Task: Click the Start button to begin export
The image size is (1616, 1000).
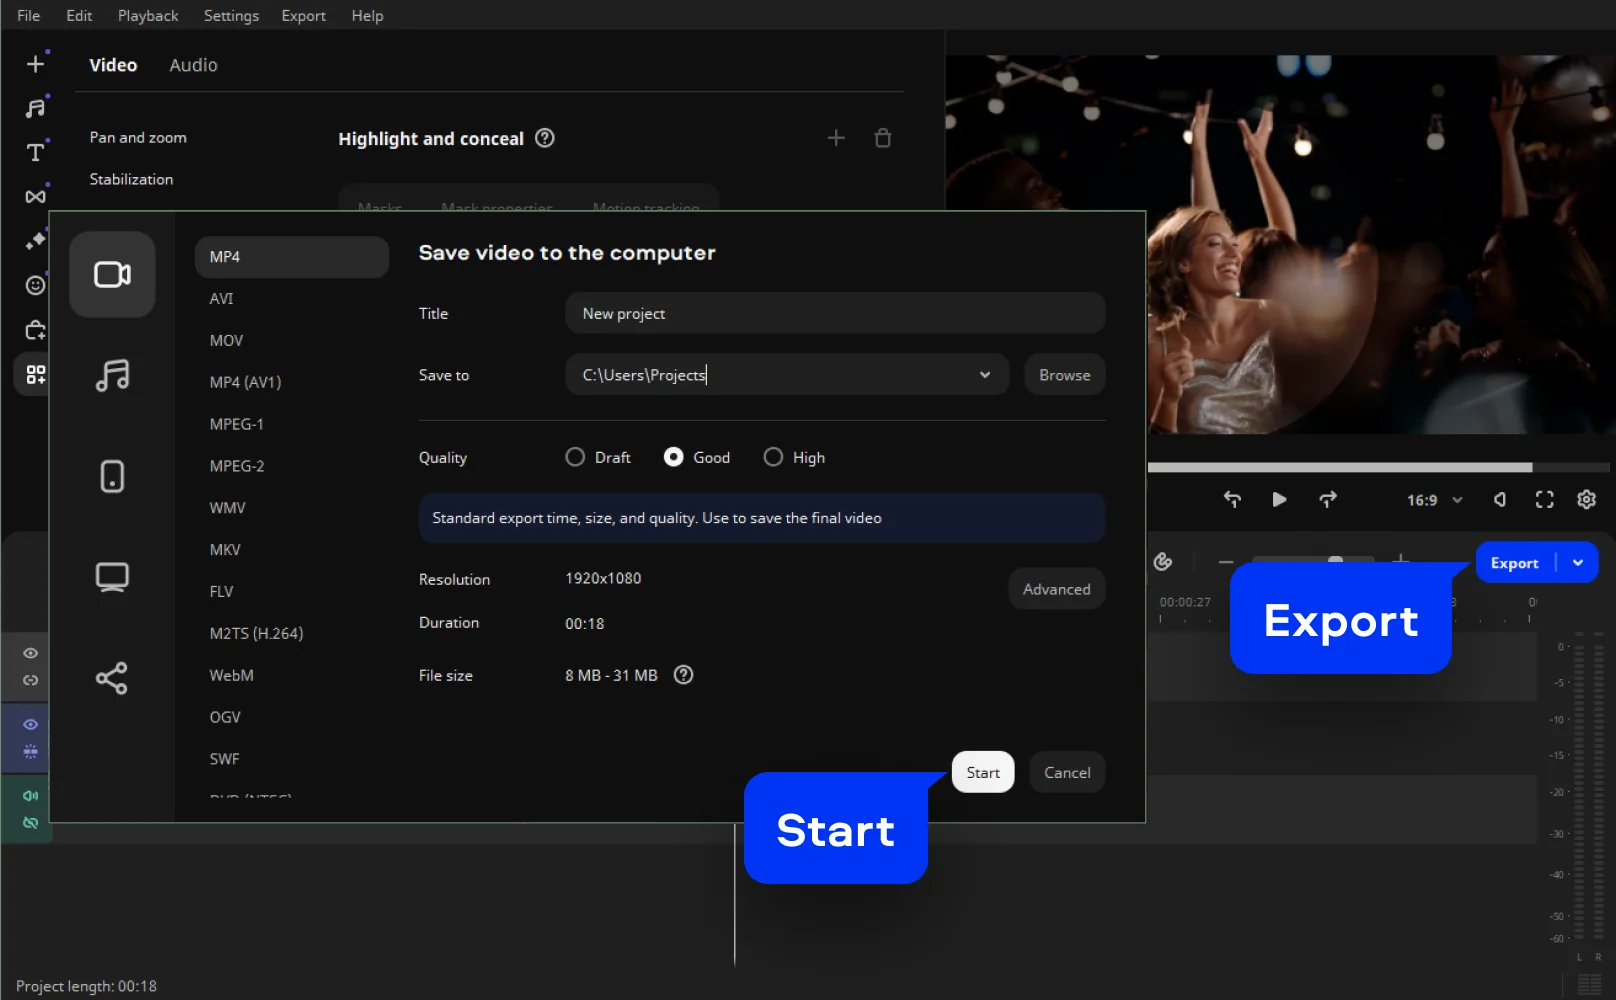Action: [x=982, y=772]
